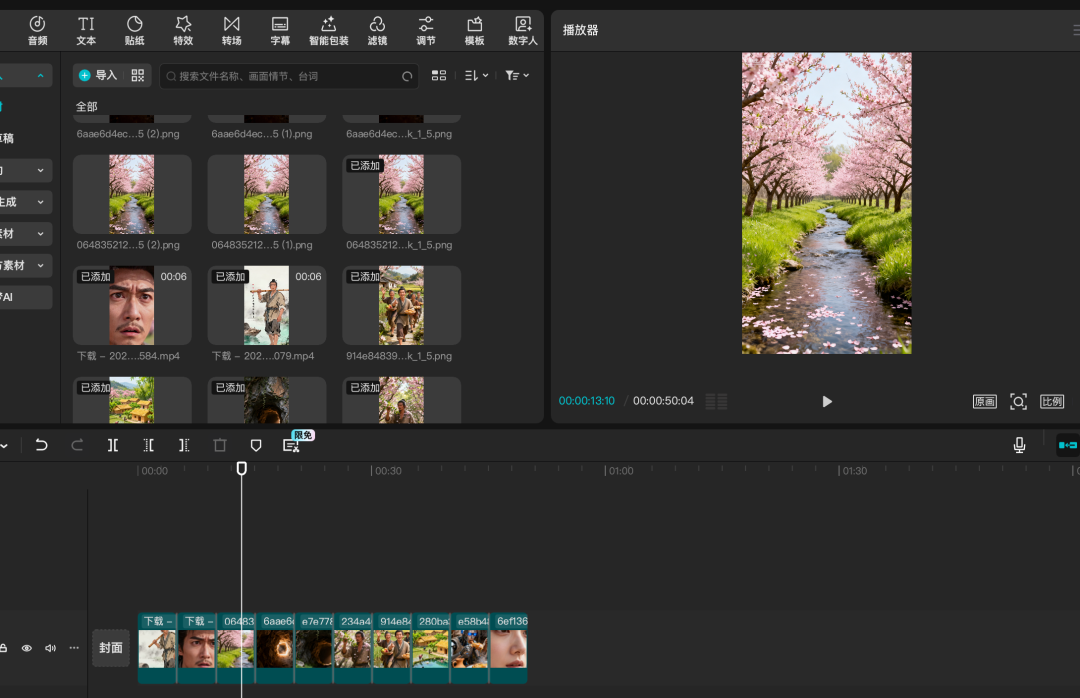Screen dimensions: 1080x698
Task: Switch to the 字幕 (captions) tab
Action: point(280,30)
